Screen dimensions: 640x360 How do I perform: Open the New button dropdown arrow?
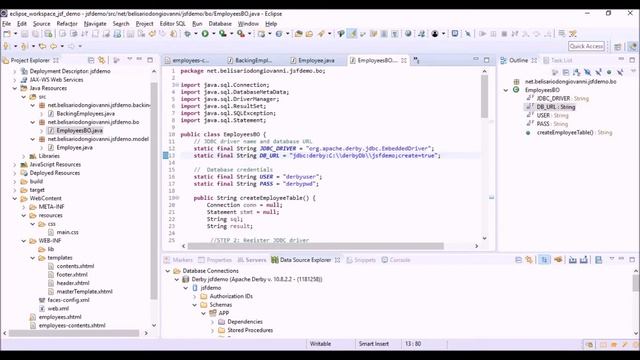click(16, 34)
